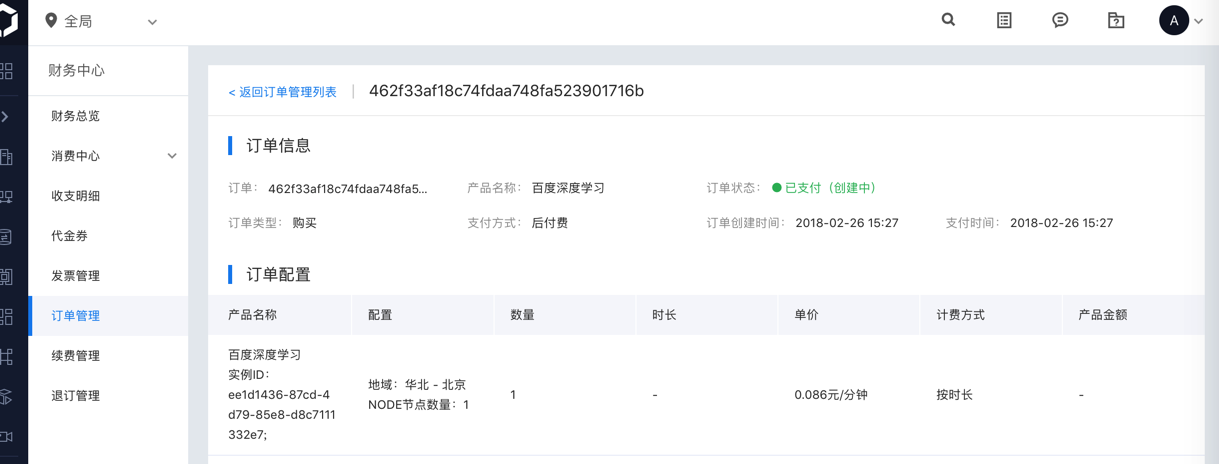1219x464 pixels.
Task: Expand the dark sidebar with the arrow icon
Action: click(x=6, y=117)
